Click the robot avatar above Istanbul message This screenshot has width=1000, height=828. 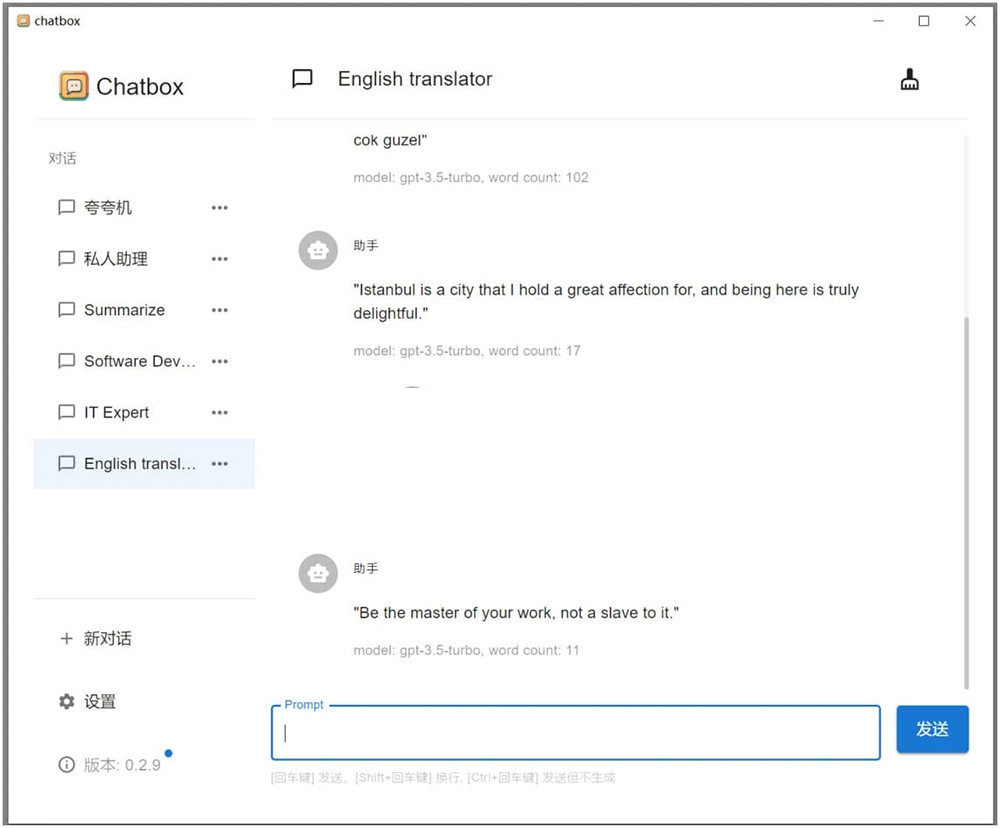[x=318, y=251]
